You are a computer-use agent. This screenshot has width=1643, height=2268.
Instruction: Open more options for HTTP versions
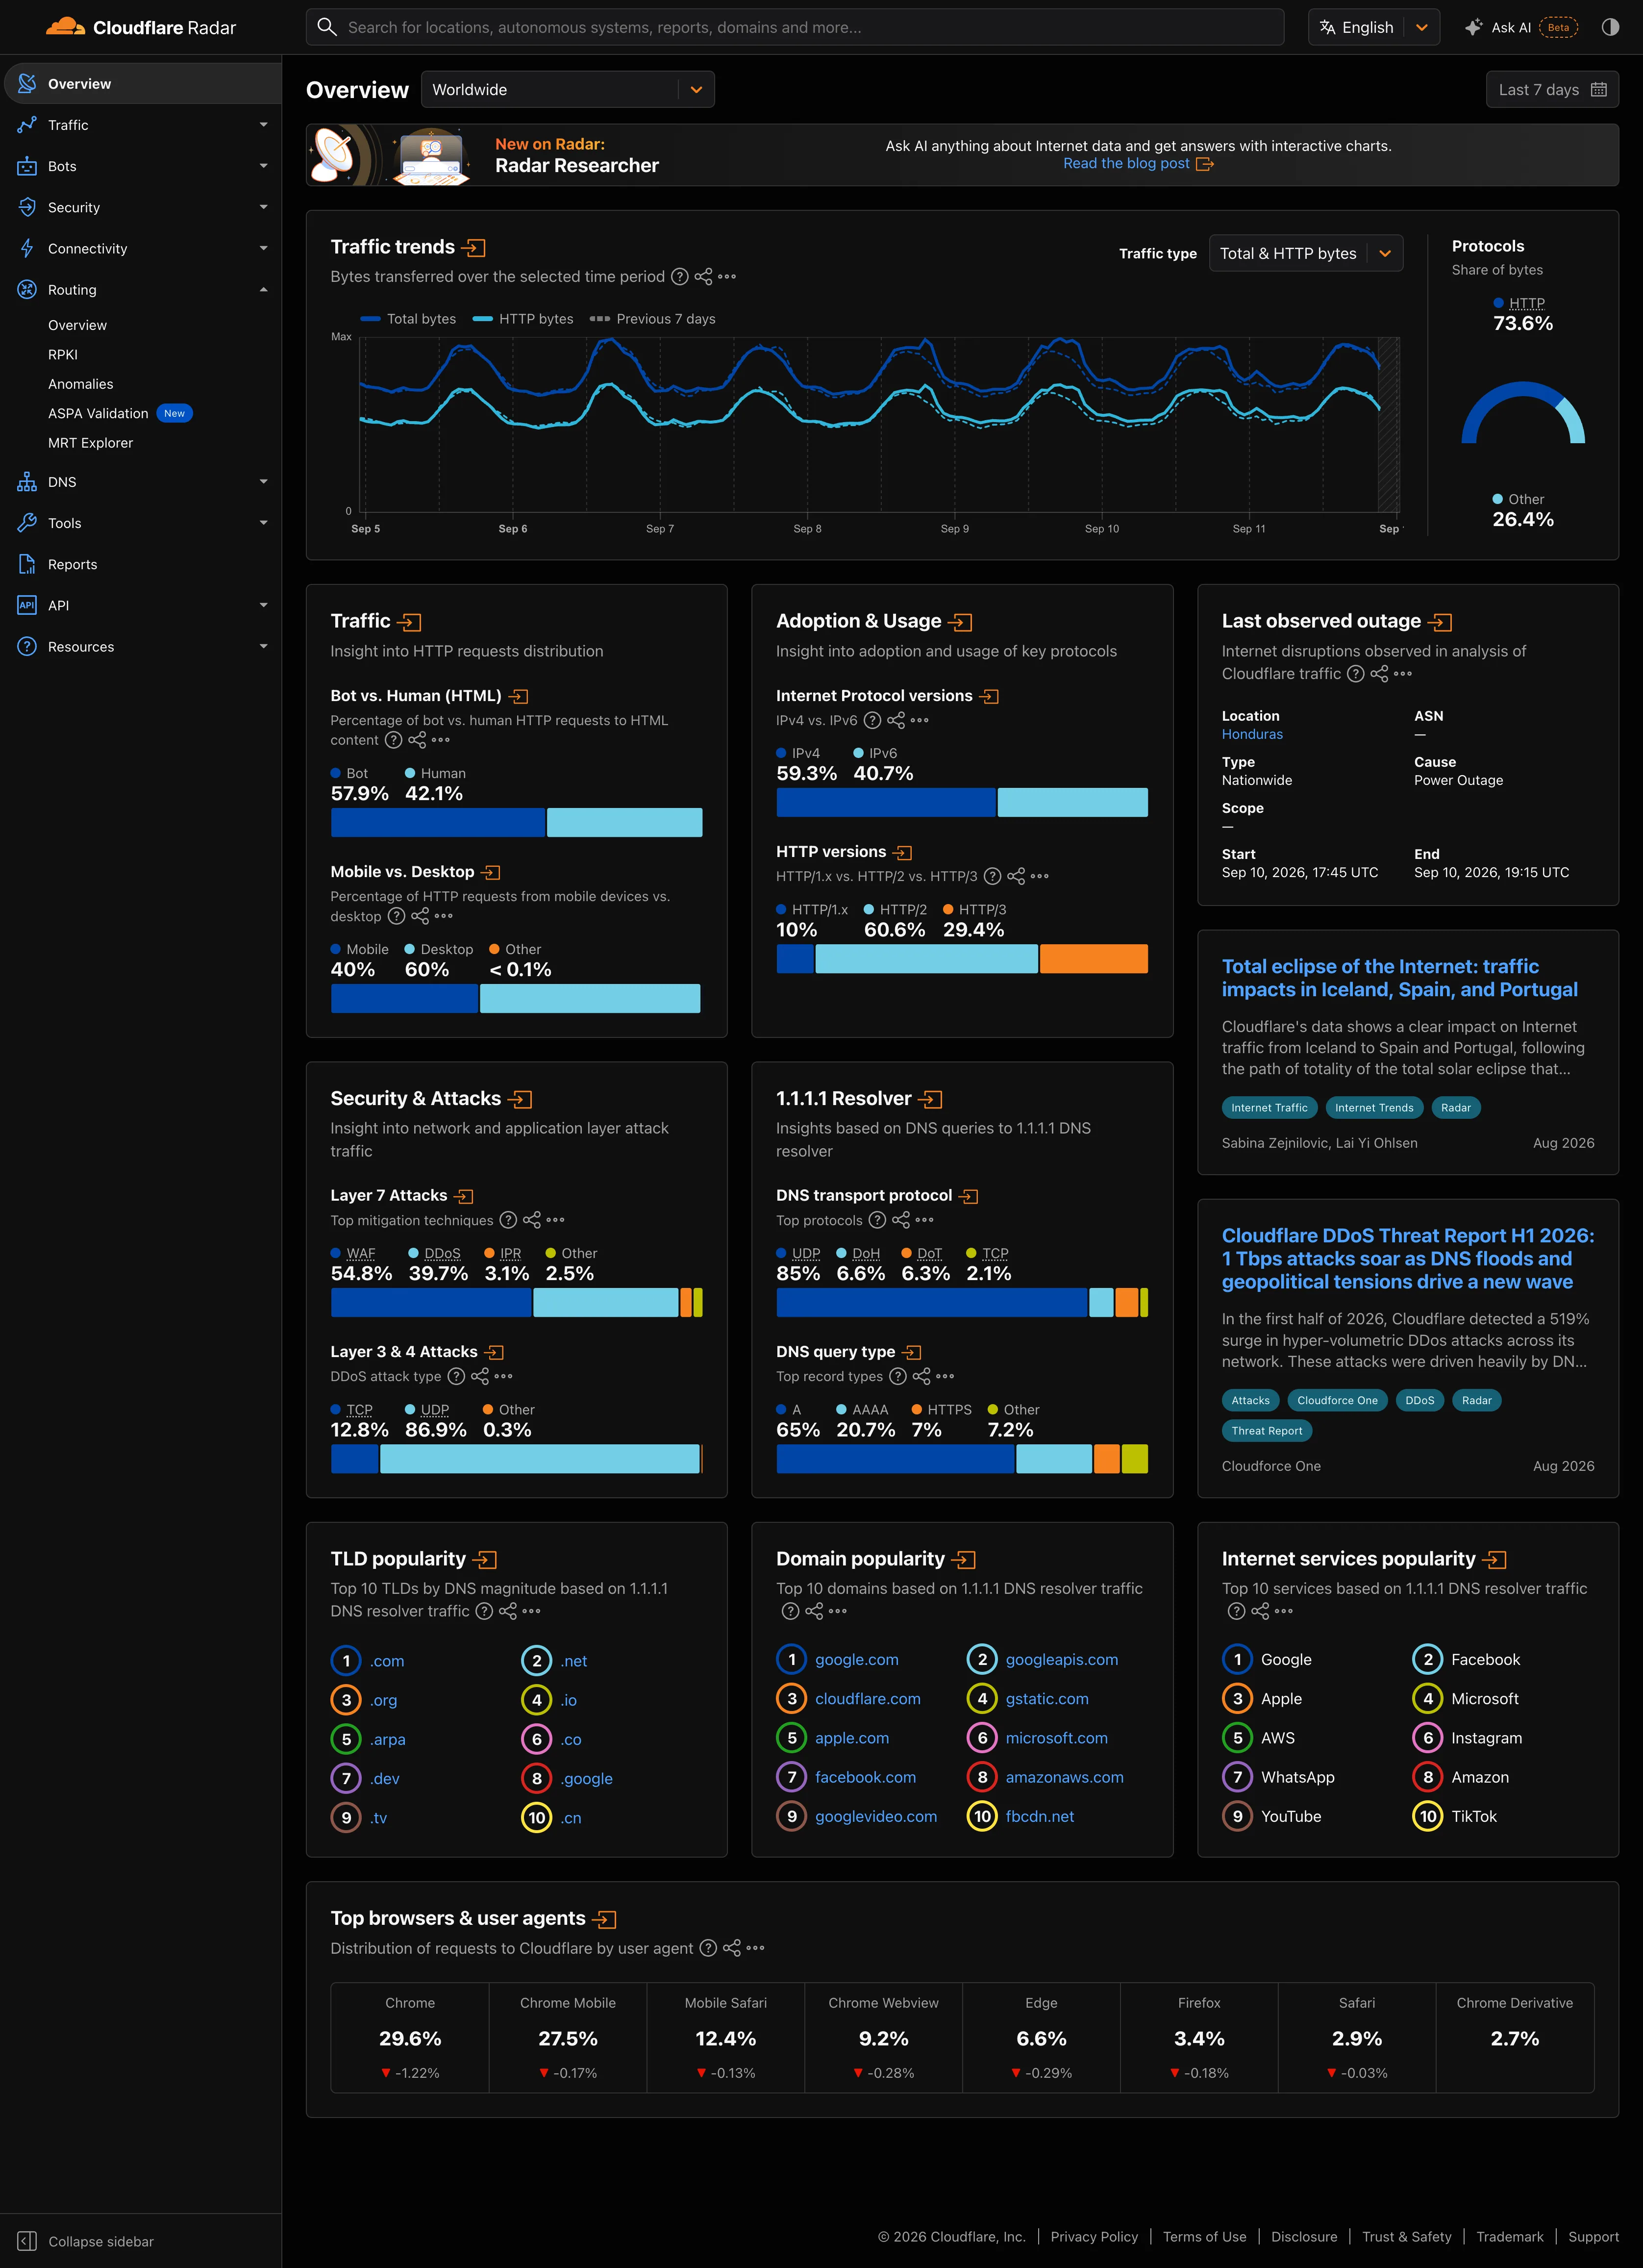point(1040,876)
